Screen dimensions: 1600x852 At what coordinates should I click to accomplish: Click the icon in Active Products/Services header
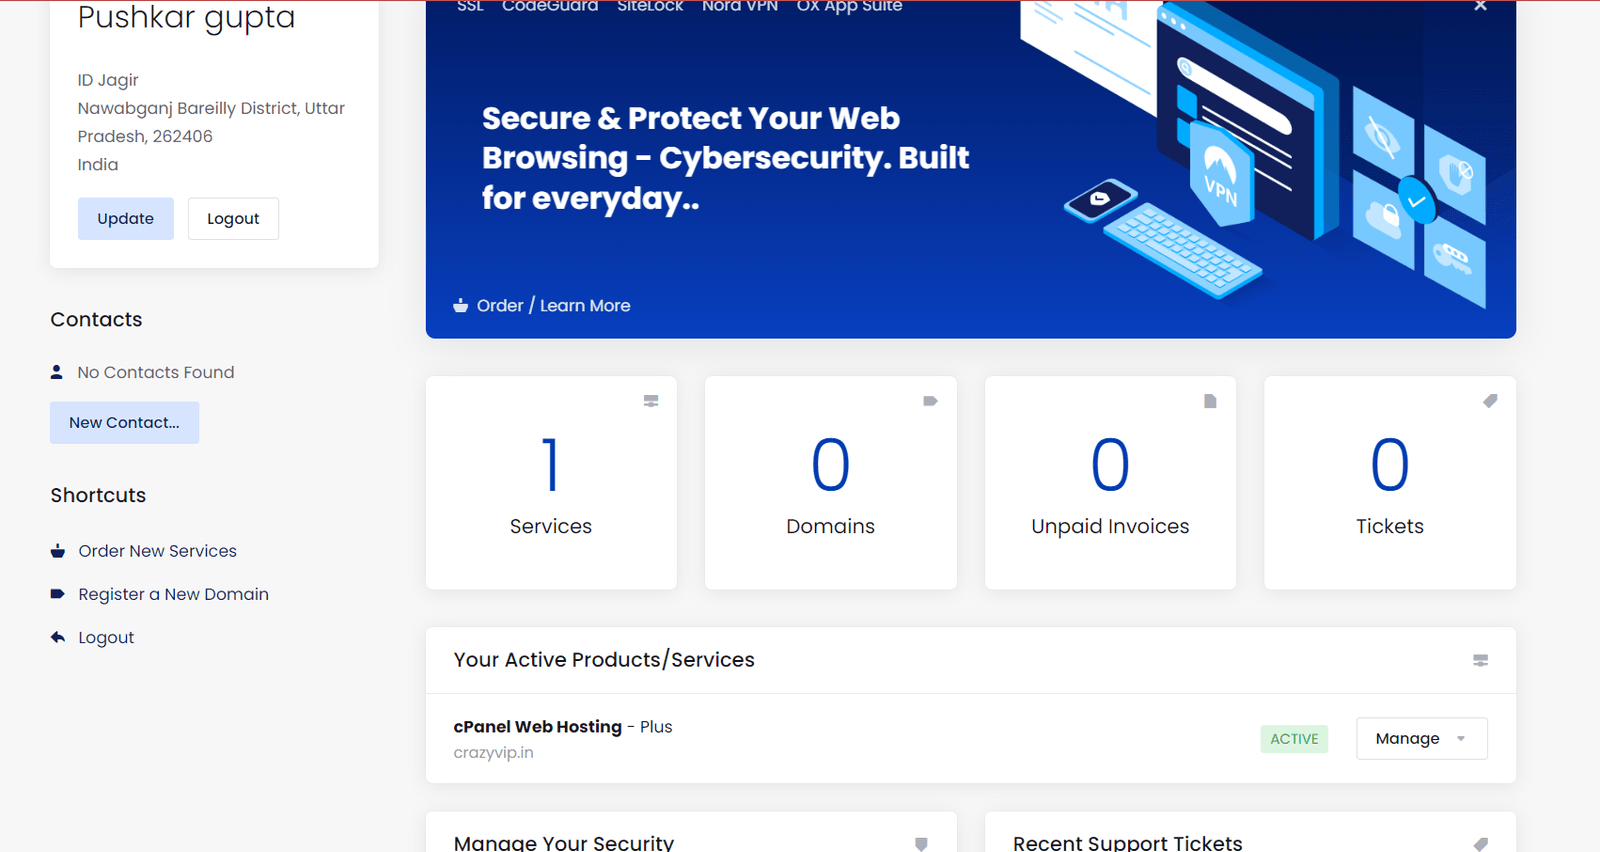[x=1480, y=660]
